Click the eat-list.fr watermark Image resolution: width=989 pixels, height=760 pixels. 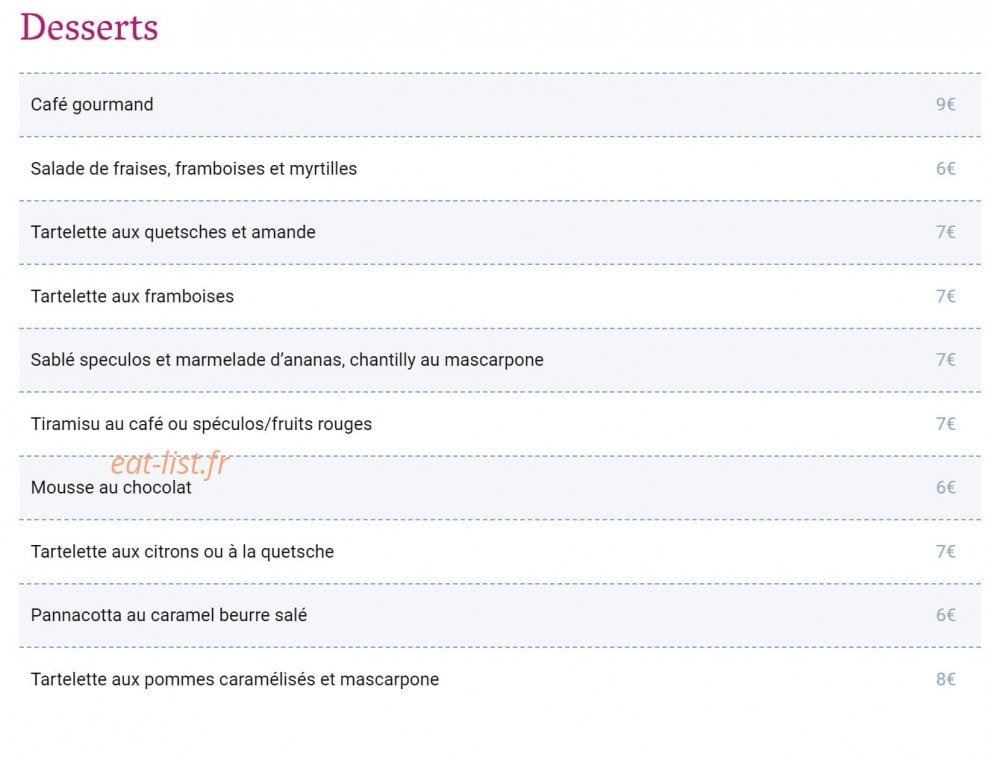coord(170,463)
